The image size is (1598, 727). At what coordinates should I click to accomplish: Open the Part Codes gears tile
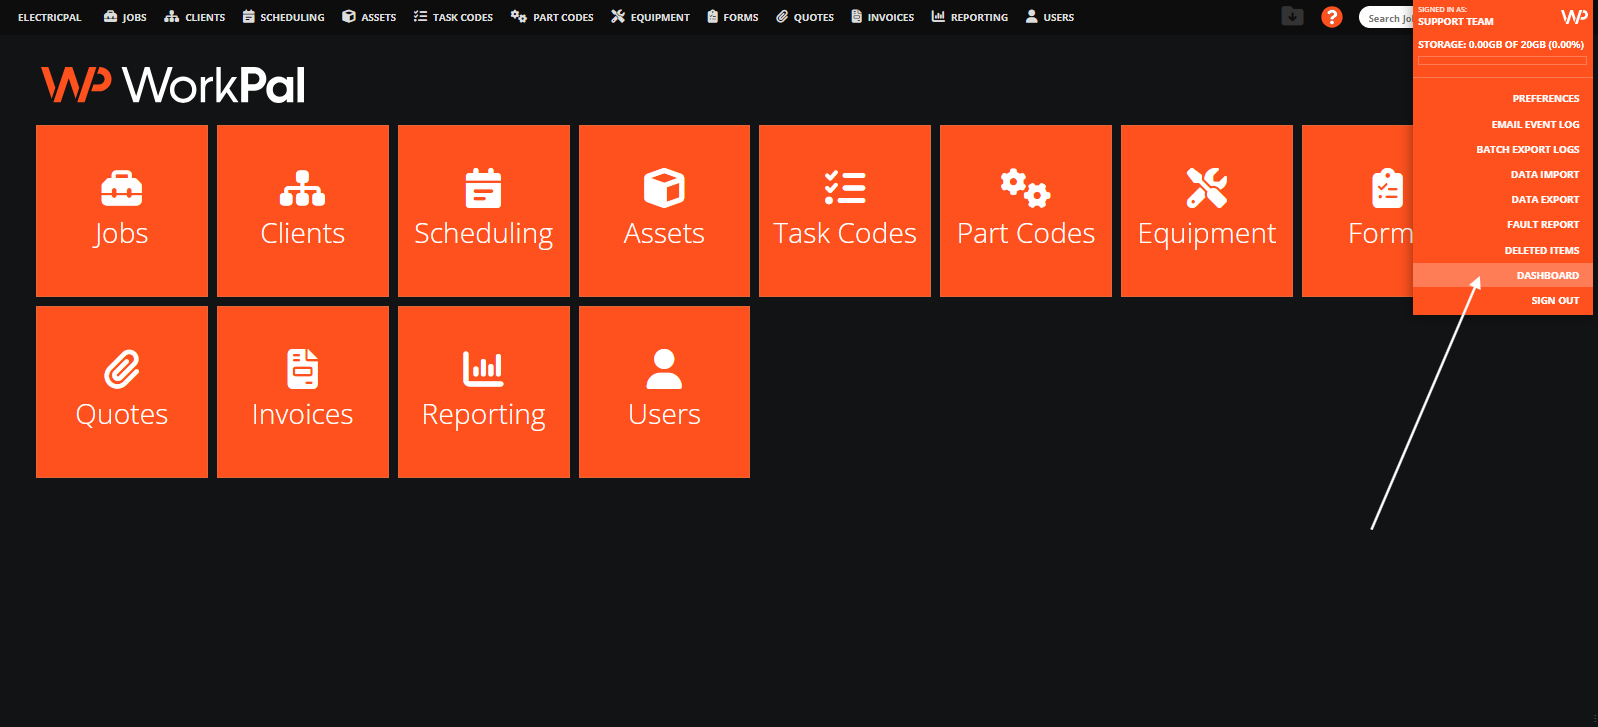coord(1026,211)
